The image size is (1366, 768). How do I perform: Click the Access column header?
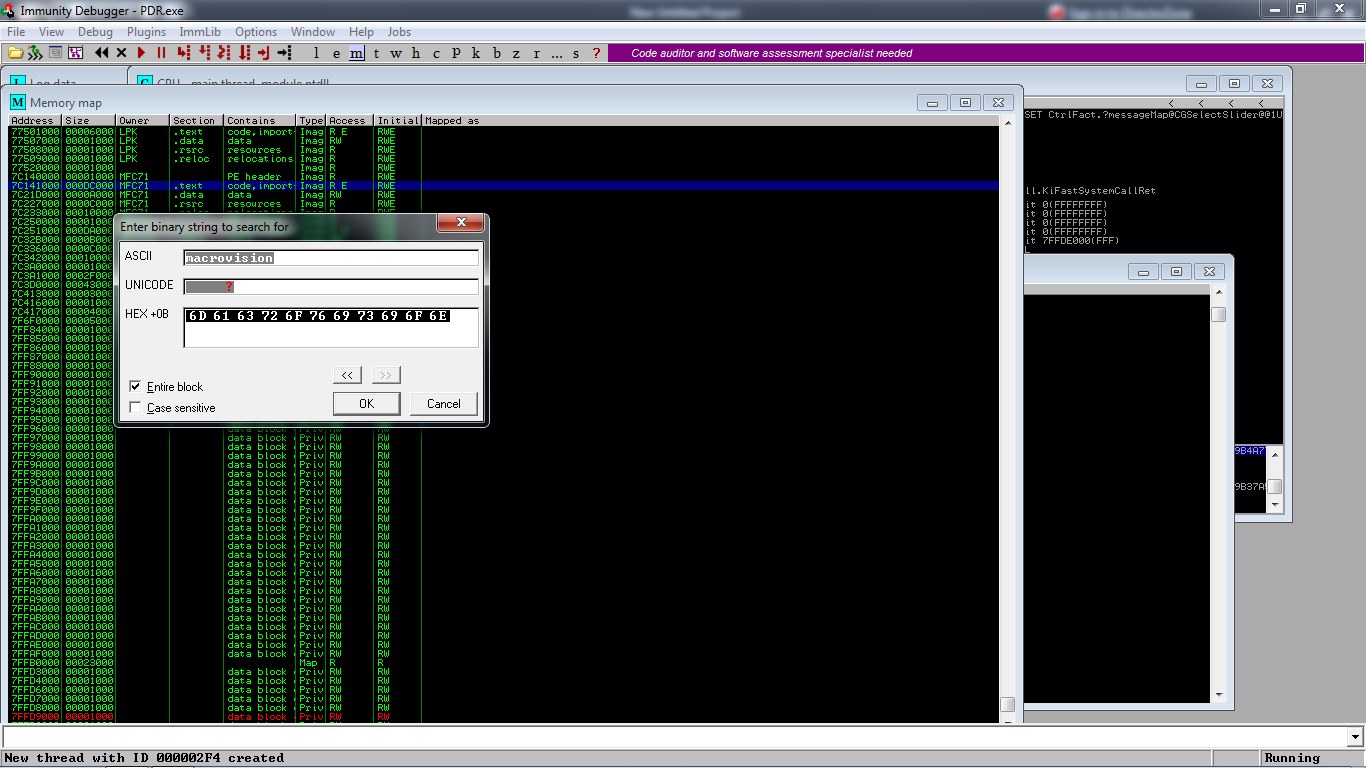350,121
